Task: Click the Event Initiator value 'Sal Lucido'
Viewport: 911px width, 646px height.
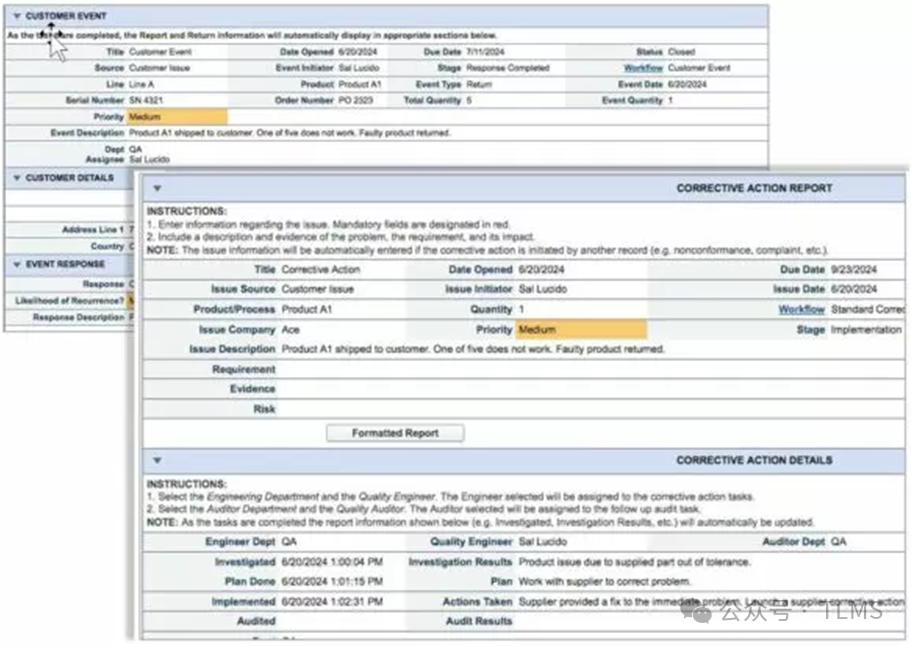Action: click(x=358, y=68)
